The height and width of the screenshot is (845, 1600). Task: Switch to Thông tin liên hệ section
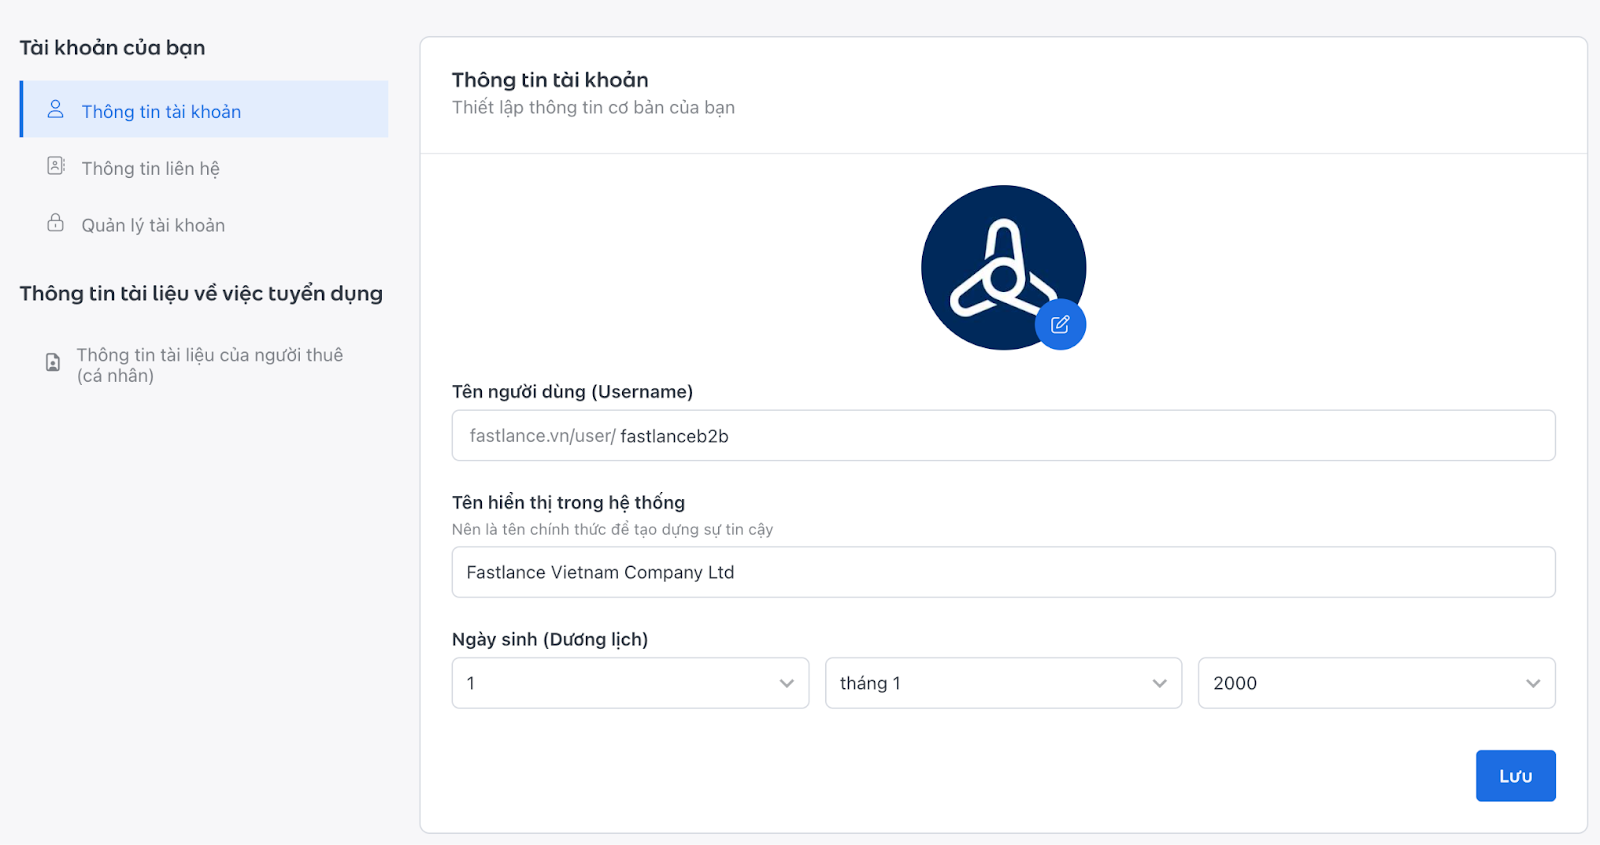point(150,169)
